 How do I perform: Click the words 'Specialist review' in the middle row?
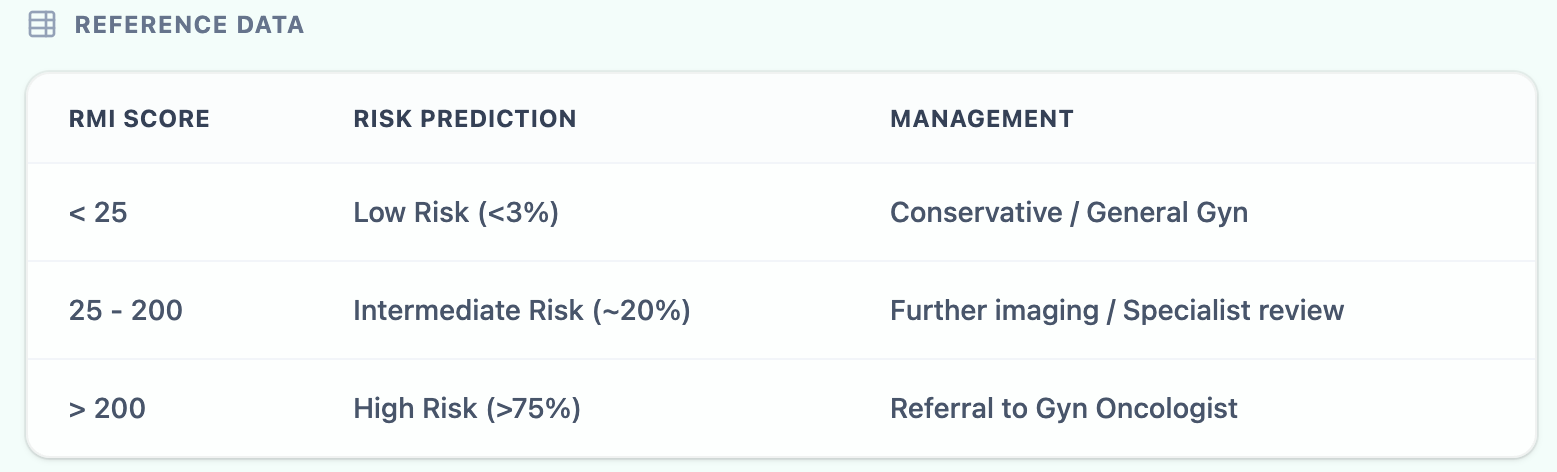point(1233,311)
